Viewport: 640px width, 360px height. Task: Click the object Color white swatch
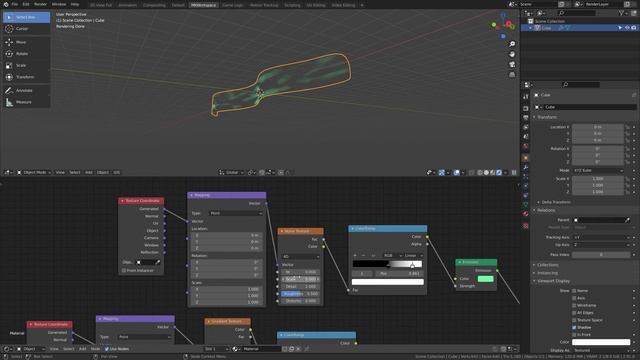[601, 342]
